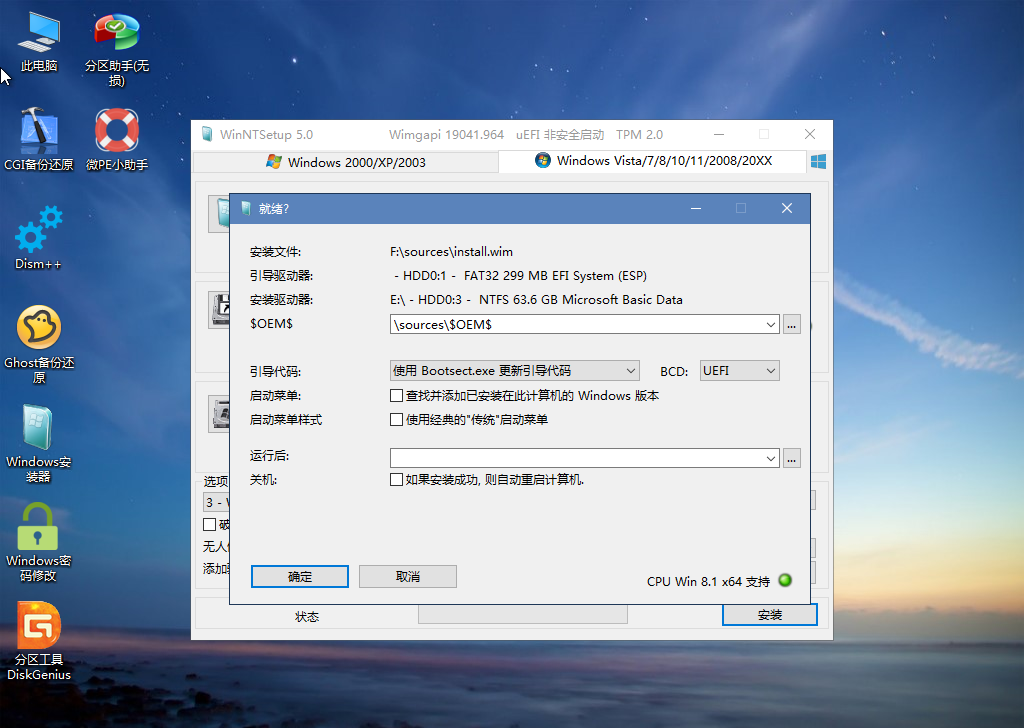The width and height of the screenshot is (1024, 728).
Task: Minimize the WinNTSetup window
Action: (x=719, y=135)
